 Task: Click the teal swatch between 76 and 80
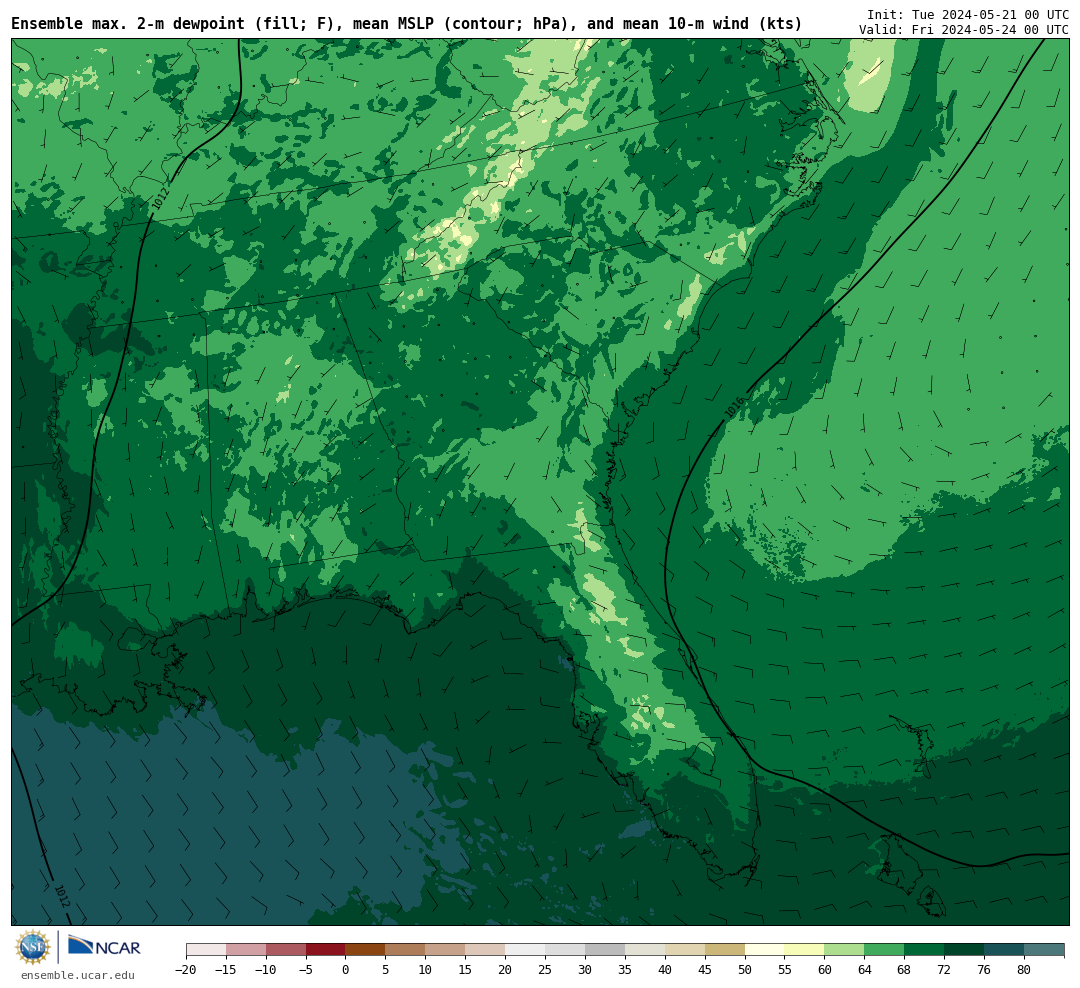click(x=1004, y=950)
